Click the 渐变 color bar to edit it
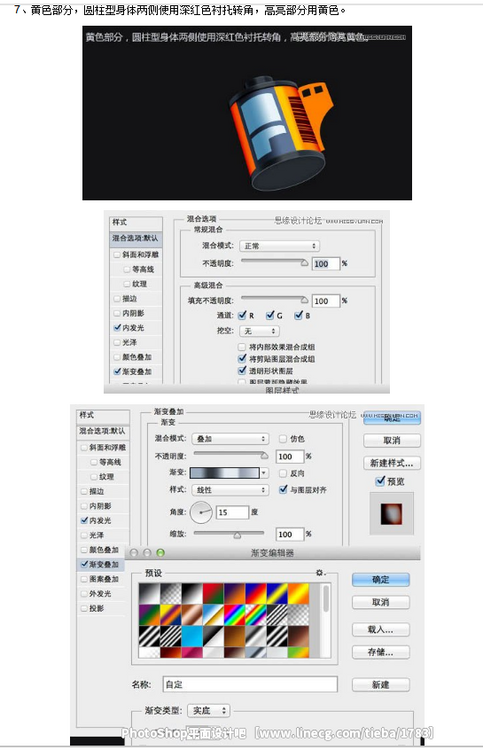This screenshot has height=750, width=483. [225, 473]
